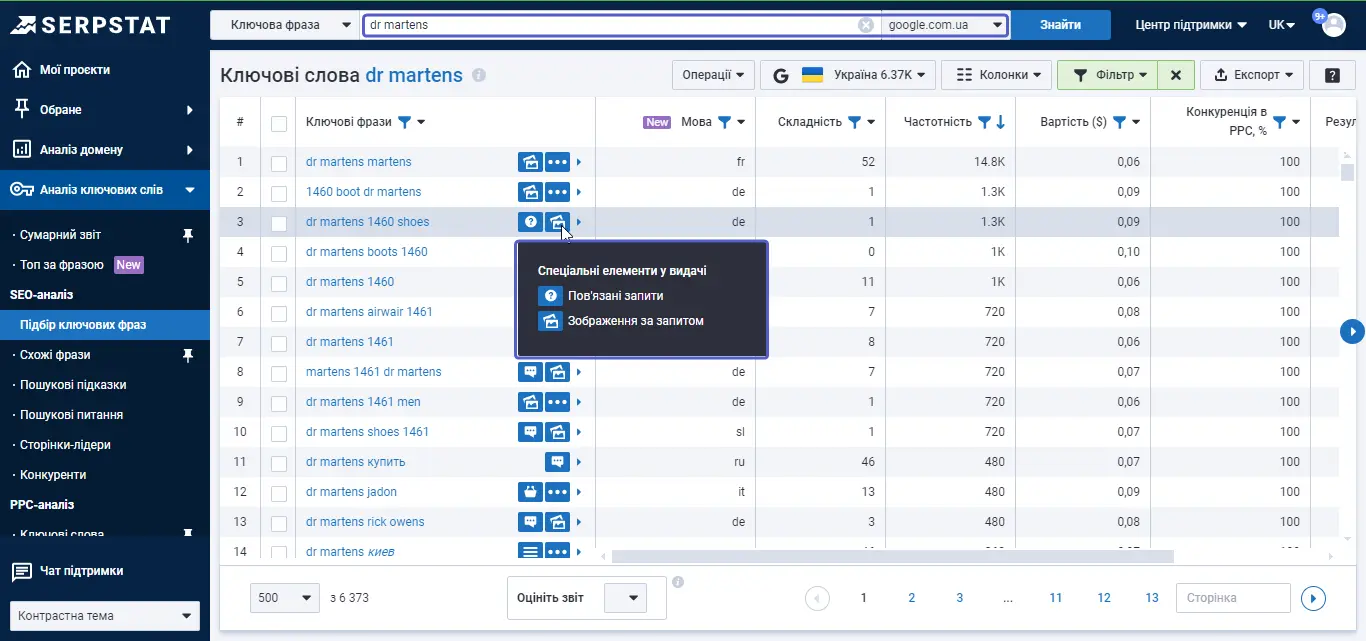This screenshot has width=1366, height=641.
Task: Open the Контрастна тема theme dropdown
Action: click(x=105, y=616)
